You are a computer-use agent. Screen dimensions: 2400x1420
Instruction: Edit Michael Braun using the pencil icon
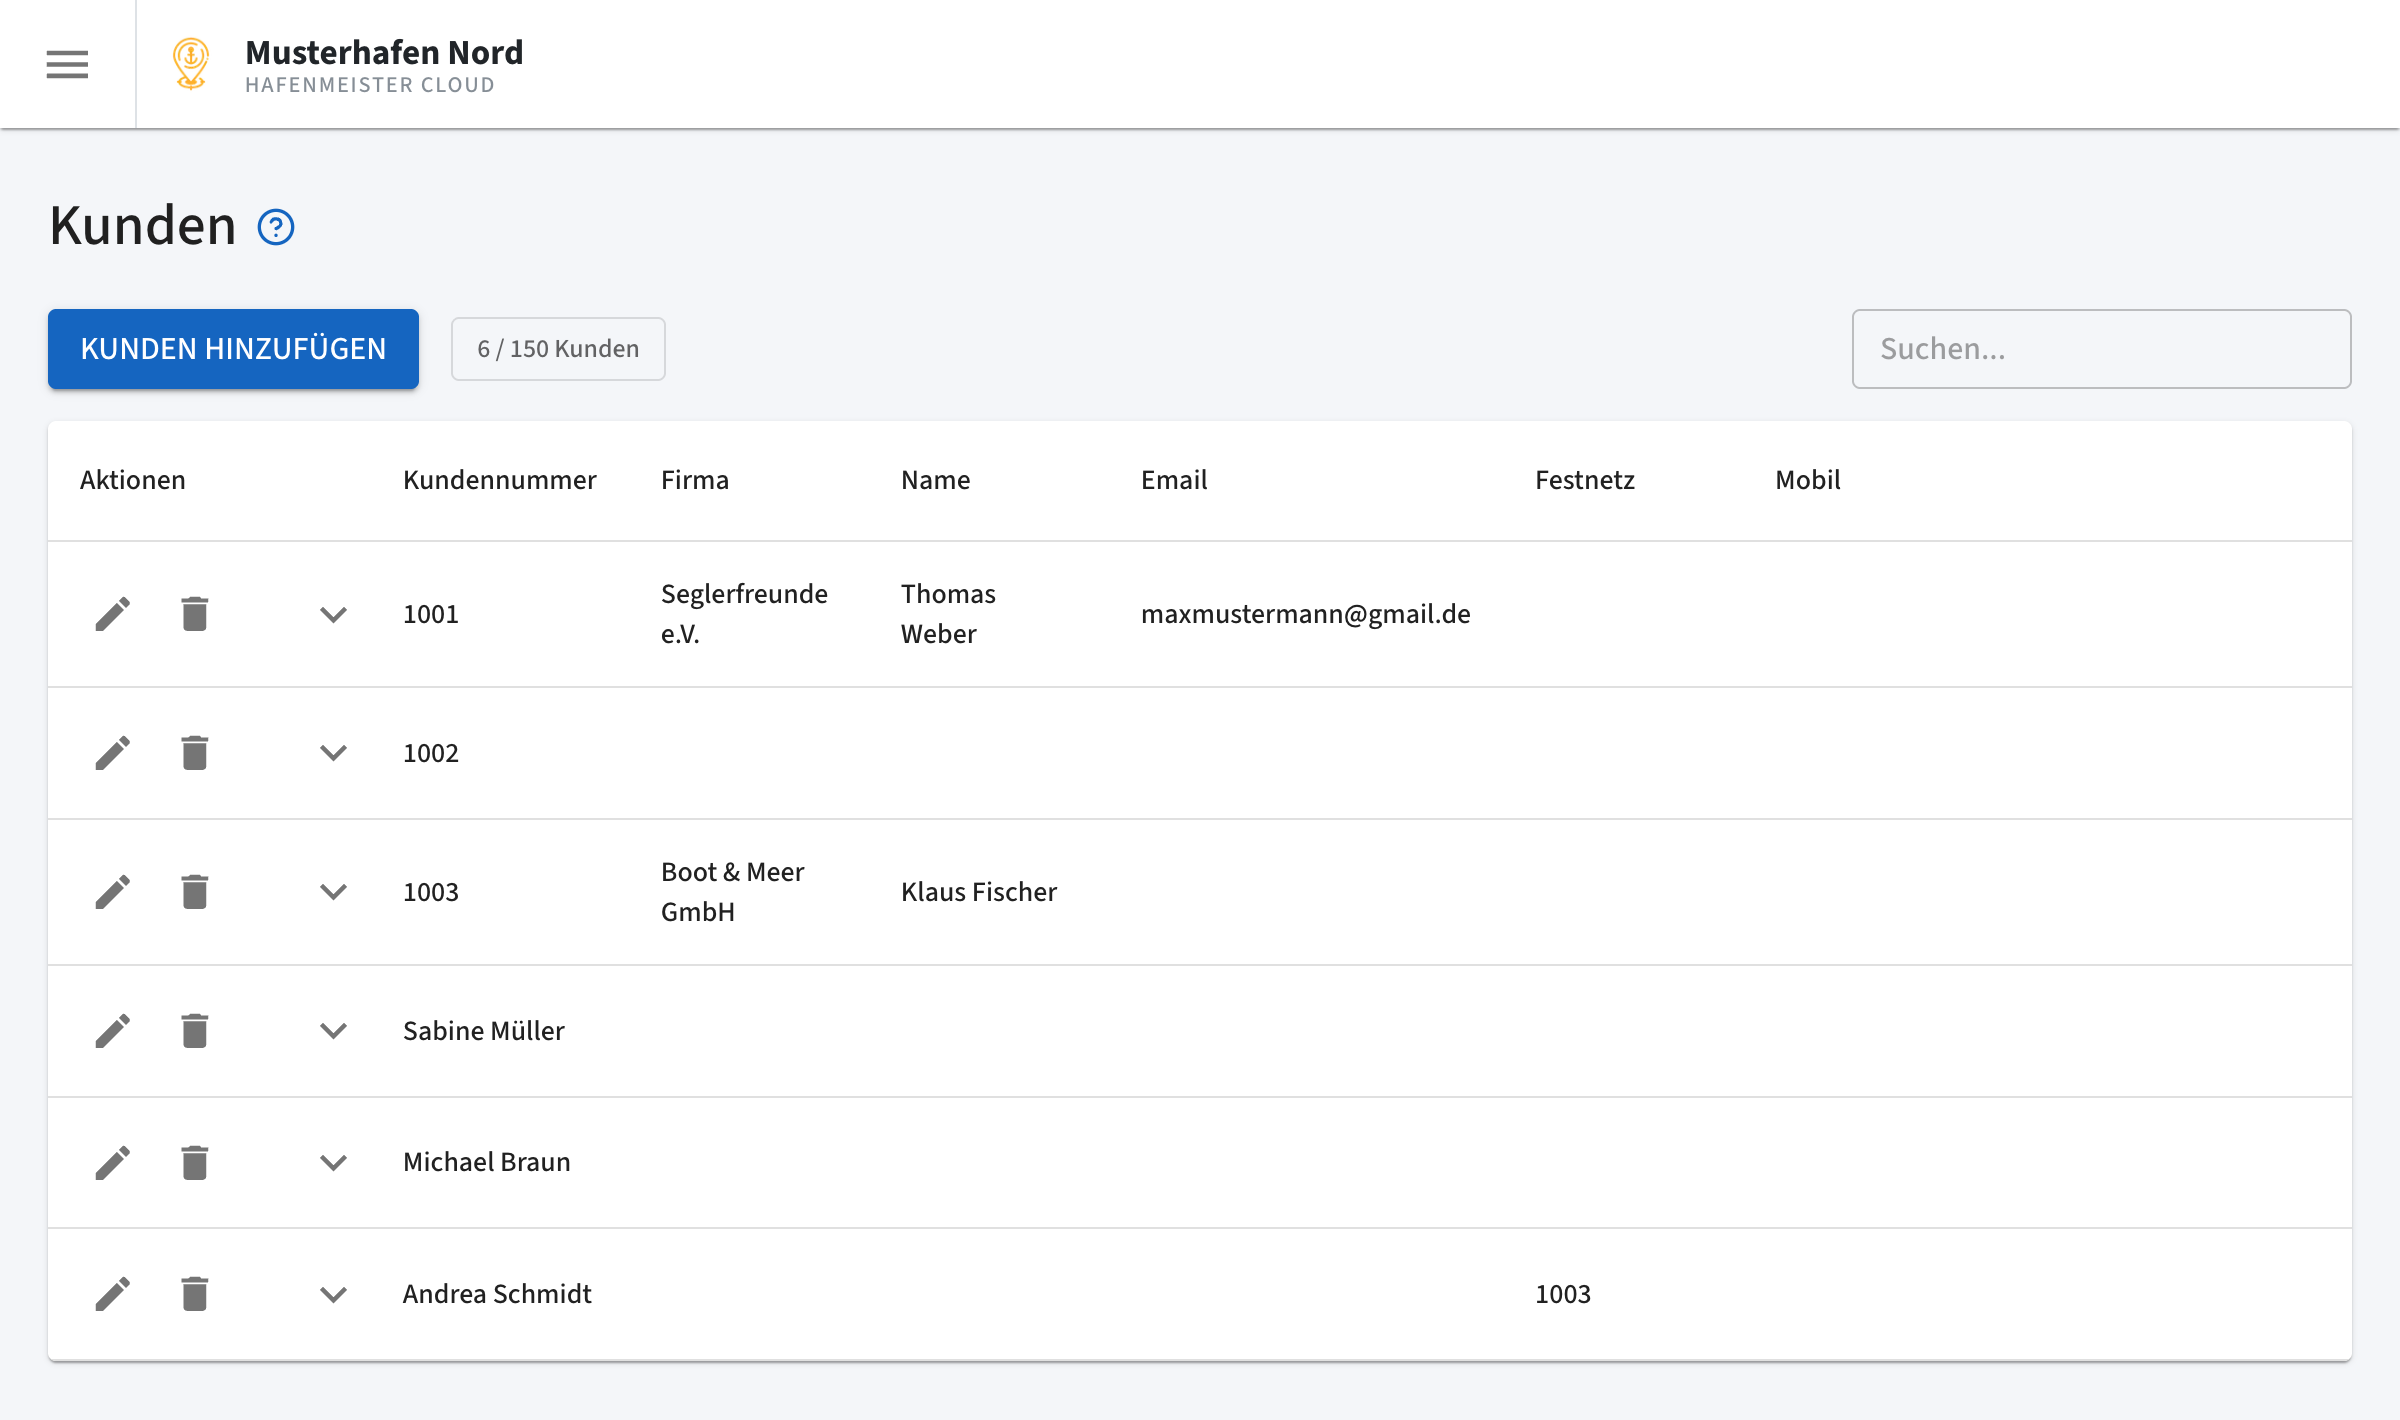(x=112, y=1162)
